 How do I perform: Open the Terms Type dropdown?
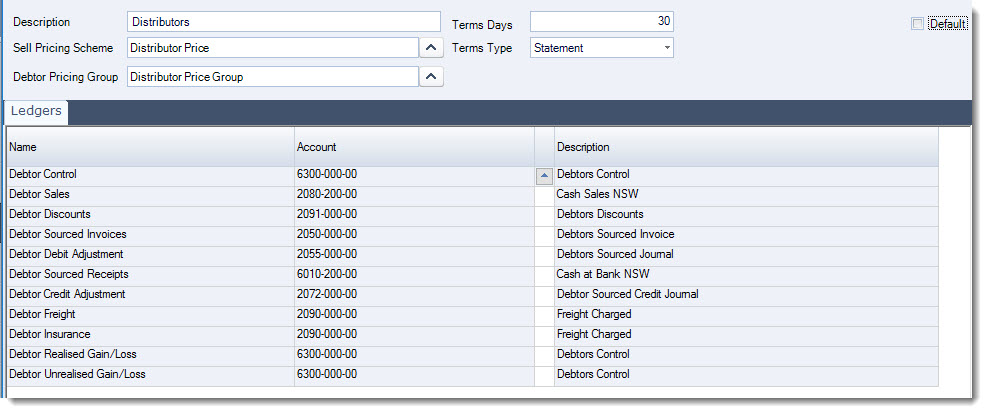pos(667,48)
